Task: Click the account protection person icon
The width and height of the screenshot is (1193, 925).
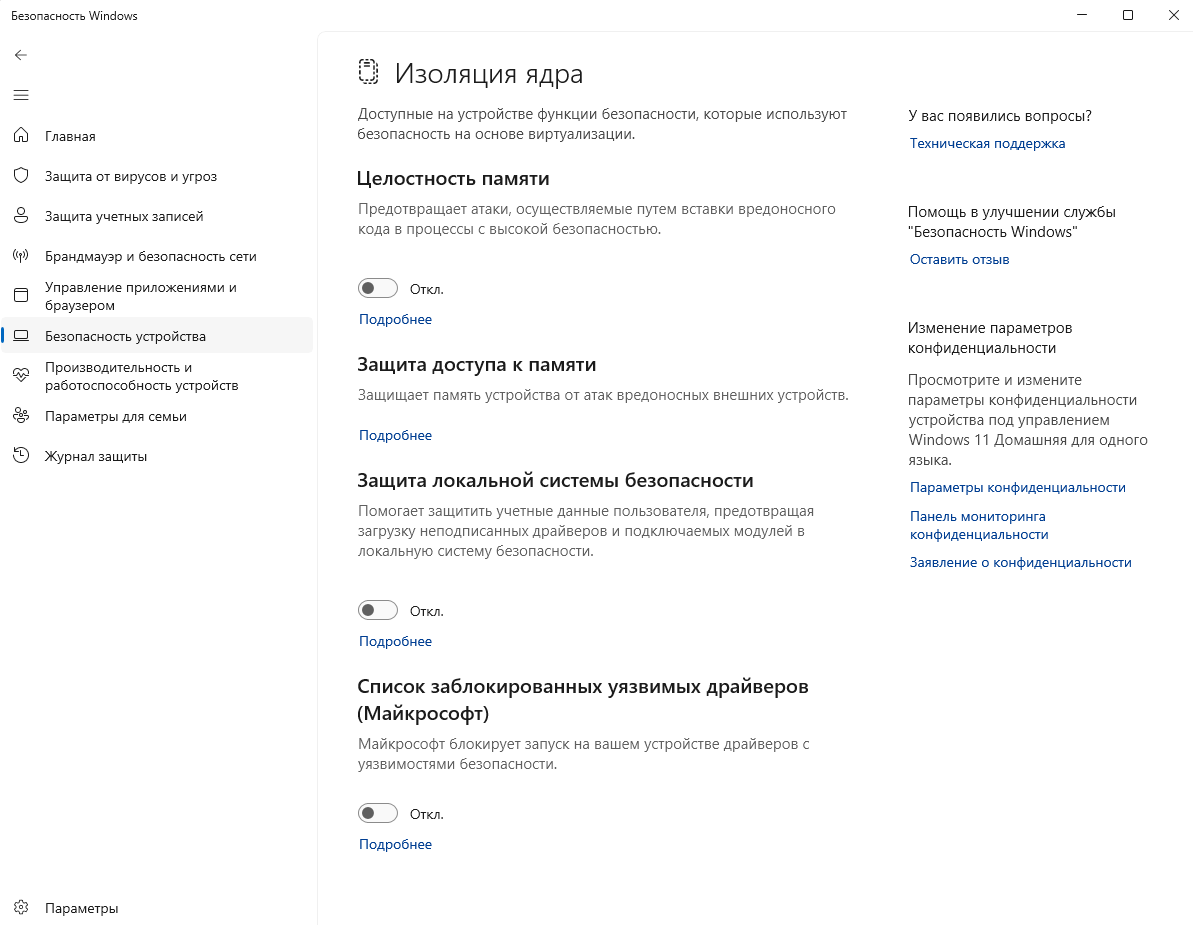Action: pyautogui.click(x=21, y=216)
